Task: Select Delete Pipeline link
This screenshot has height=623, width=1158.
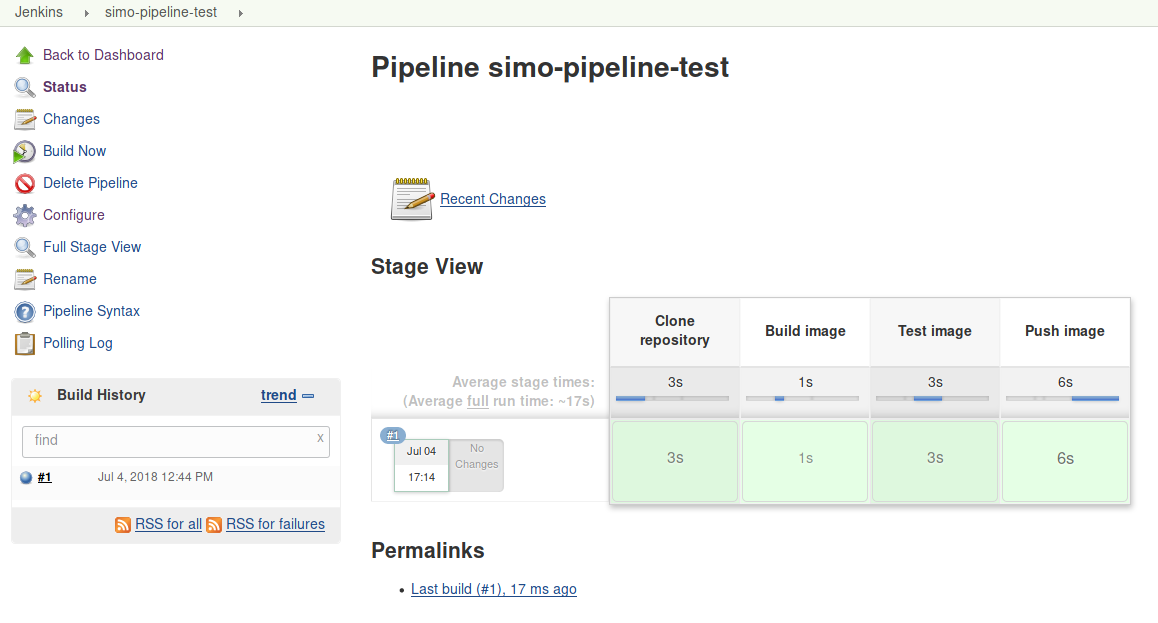Action: pyautogui.click(x=90, y=183)
